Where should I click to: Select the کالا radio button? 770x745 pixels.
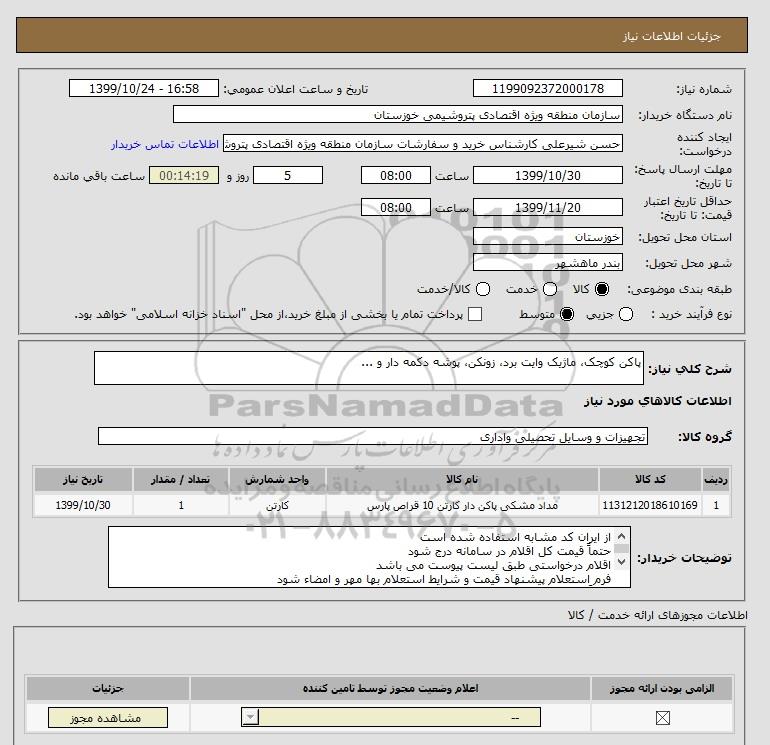(602, 289)
